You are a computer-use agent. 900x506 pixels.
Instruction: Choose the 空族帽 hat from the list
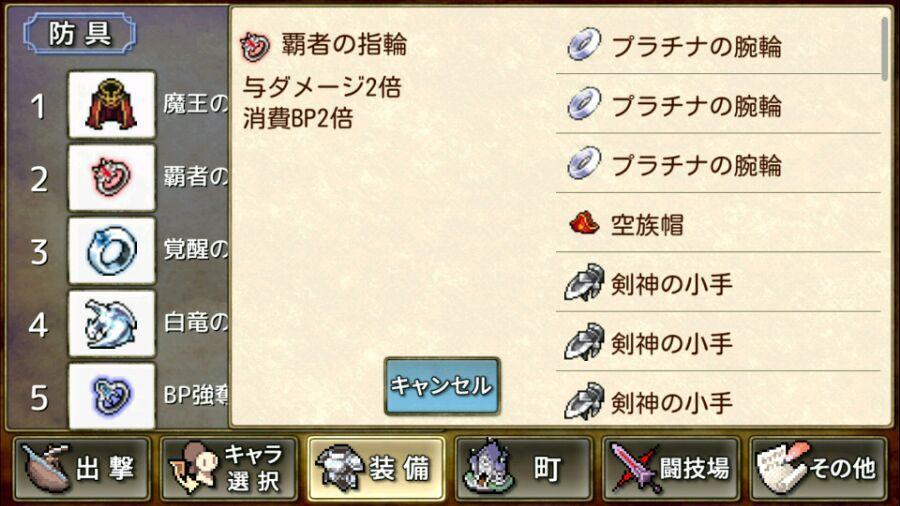[718, 224]
